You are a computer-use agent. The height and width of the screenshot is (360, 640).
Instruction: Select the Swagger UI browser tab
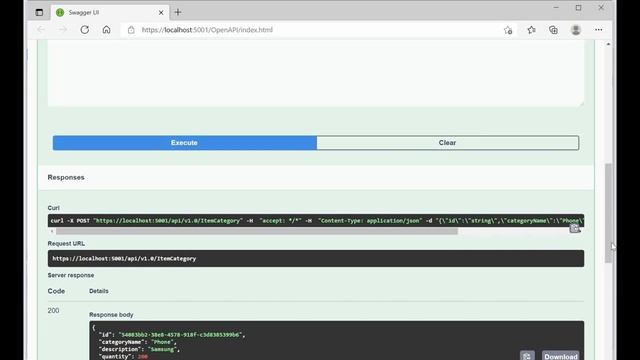pos(110,13)
